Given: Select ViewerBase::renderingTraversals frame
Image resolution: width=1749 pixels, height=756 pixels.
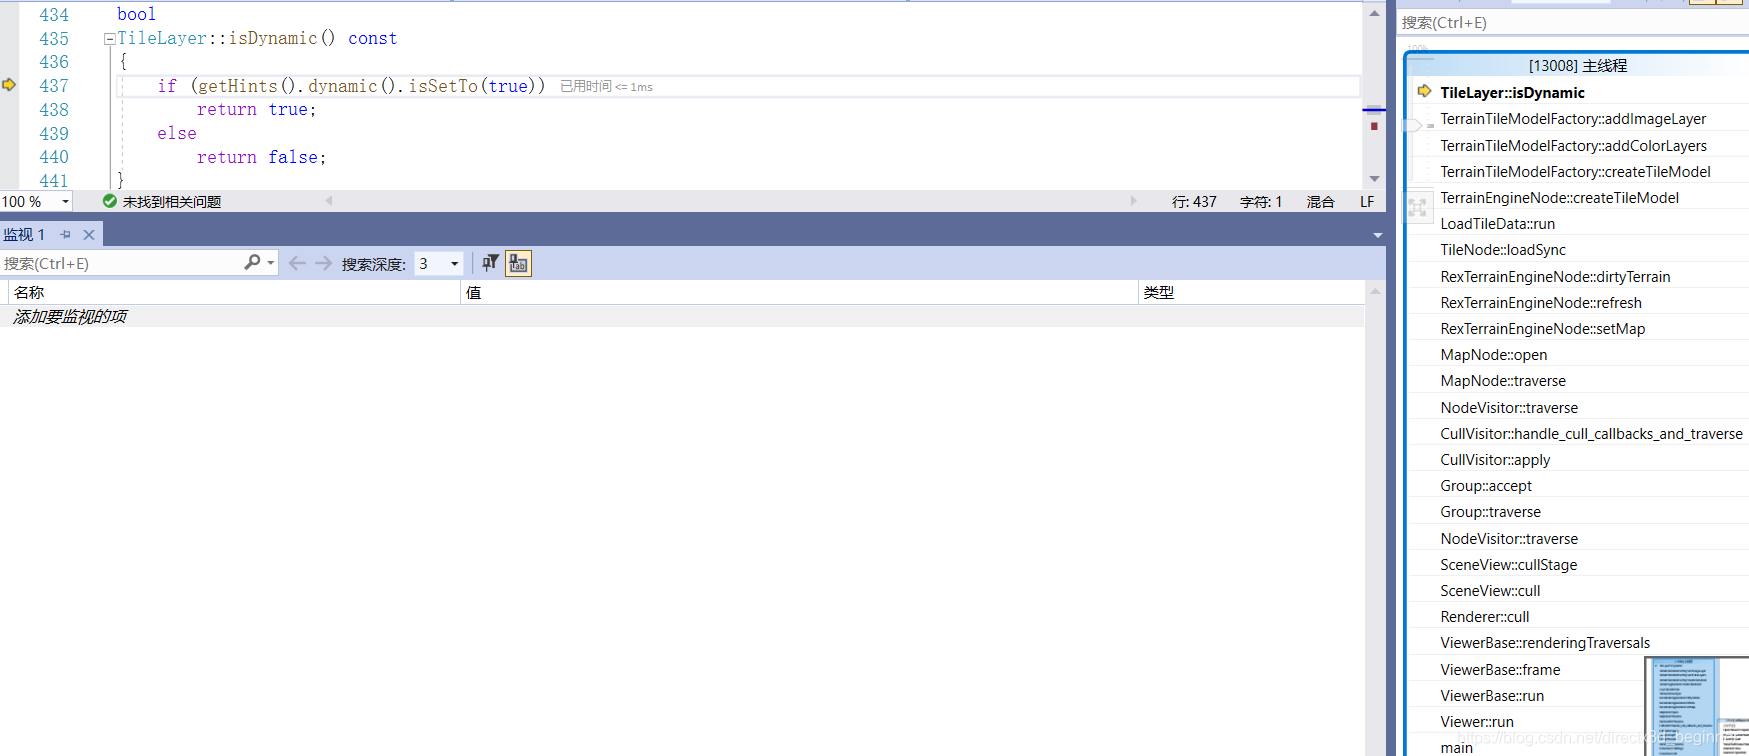Looking at the screenshot, I should point(1545,643).
